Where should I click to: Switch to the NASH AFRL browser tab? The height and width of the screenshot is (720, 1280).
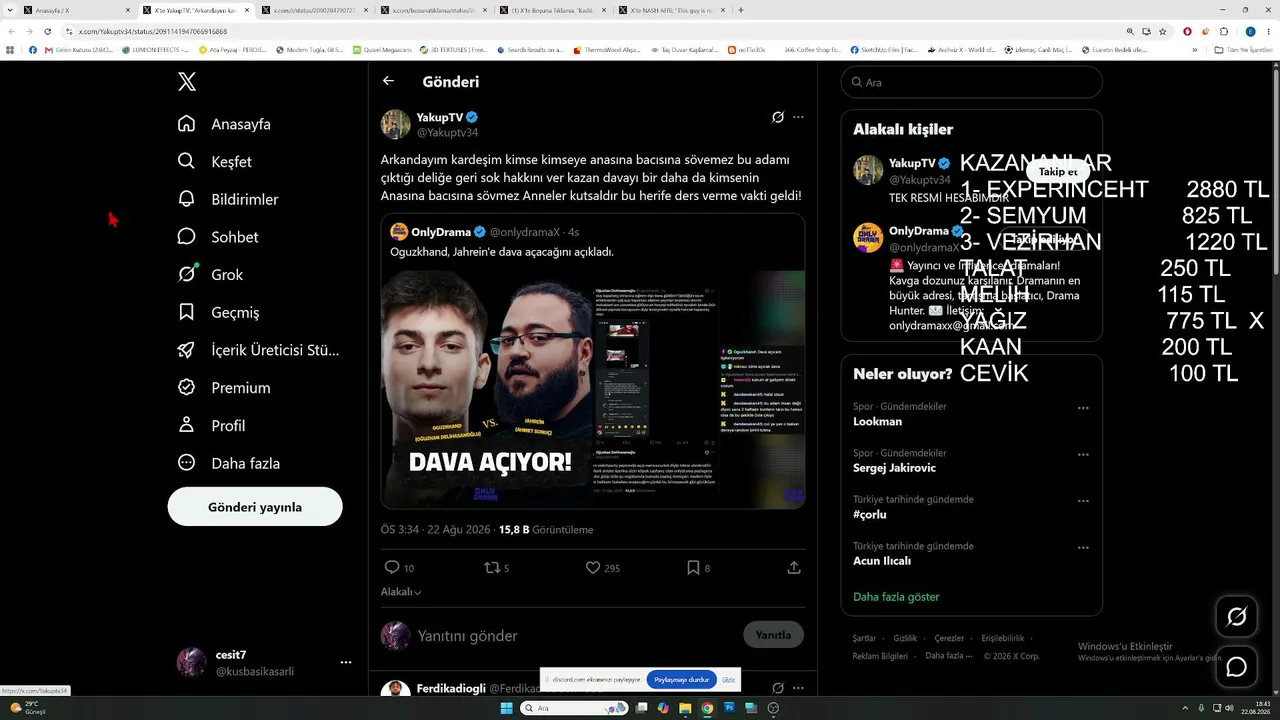671,10
